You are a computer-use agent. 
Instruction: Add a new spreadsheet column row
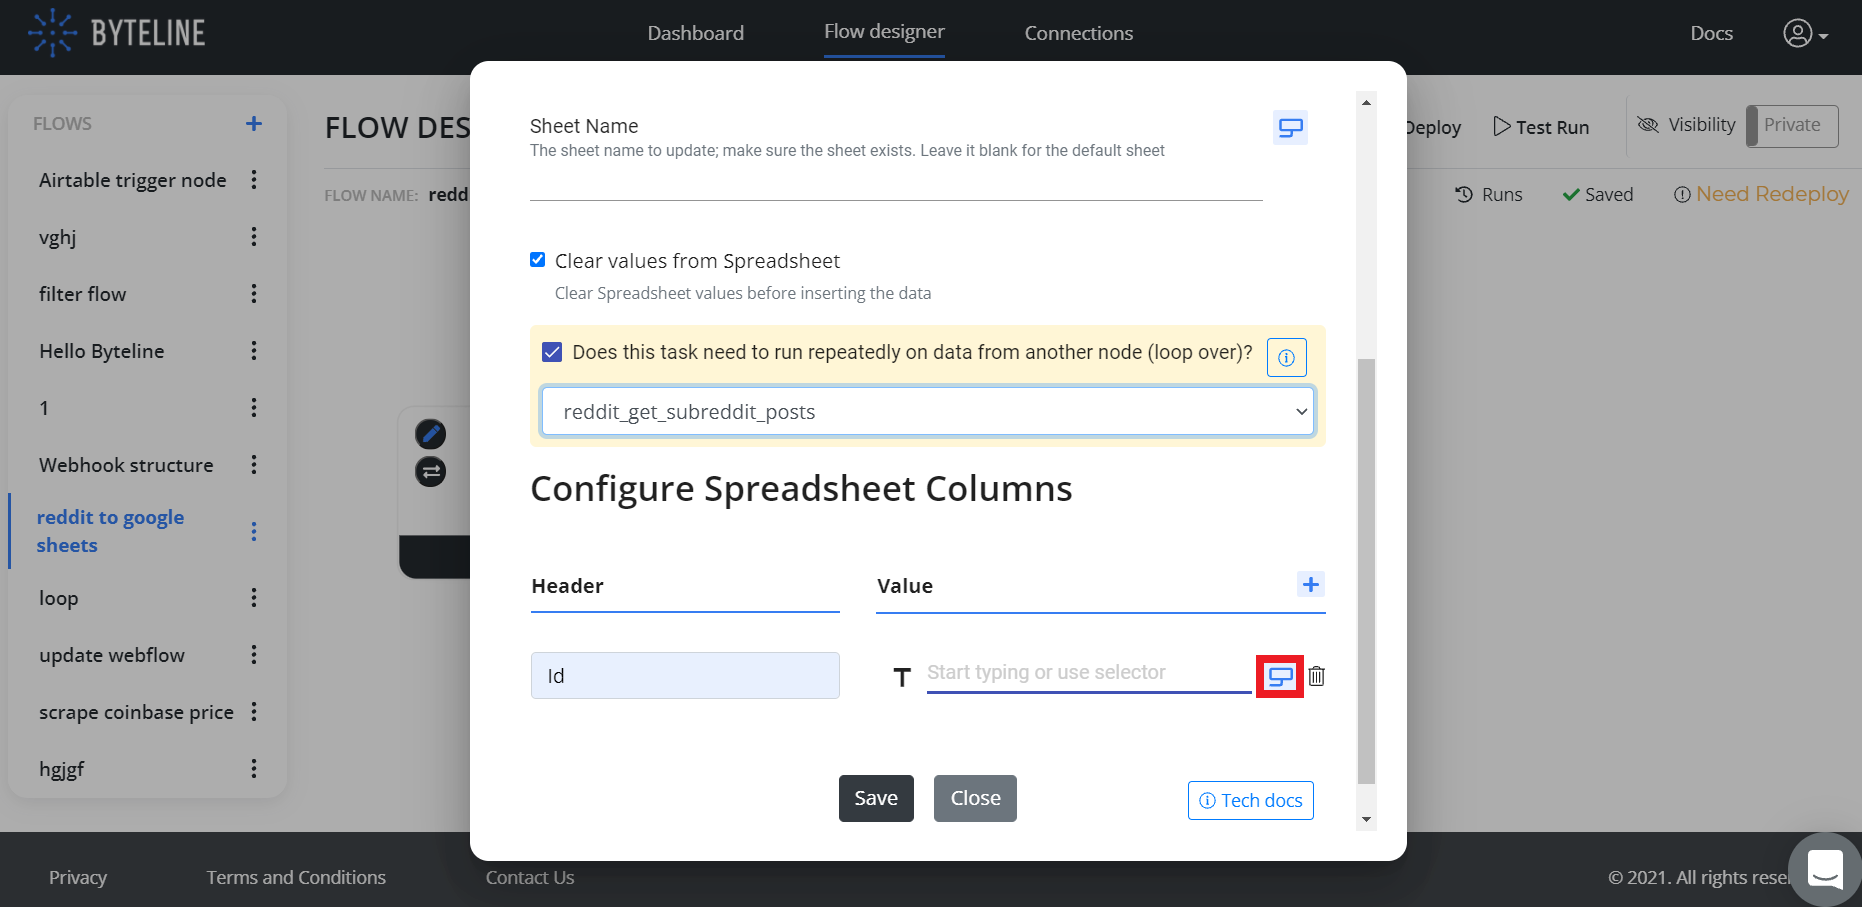tap(1311, 584)
